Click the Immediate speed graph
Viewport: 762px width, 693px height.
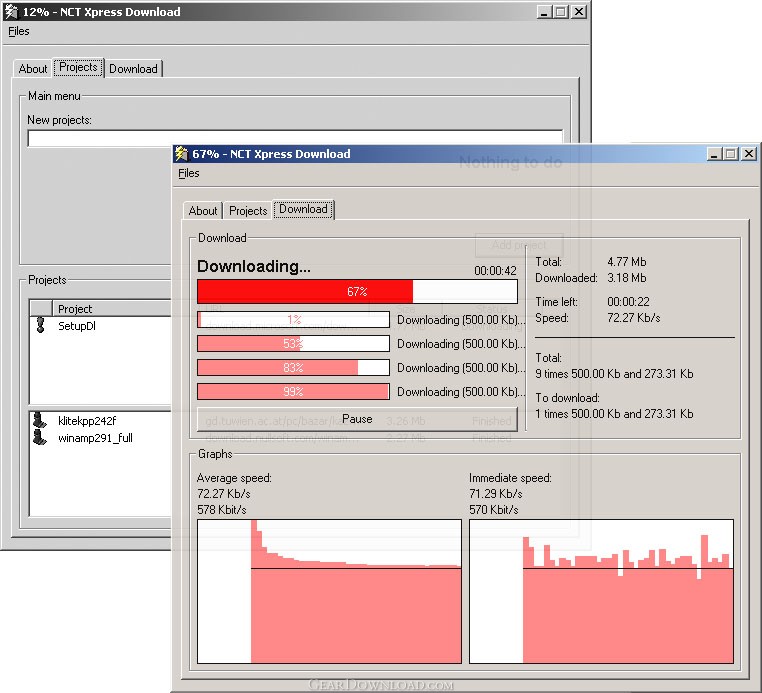pos(601,591)
